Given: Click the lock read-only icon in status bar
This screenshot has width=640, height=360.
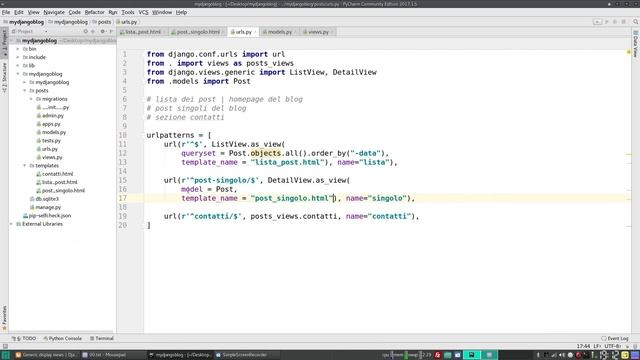Looking at the screenshot, I should (627, 346).
